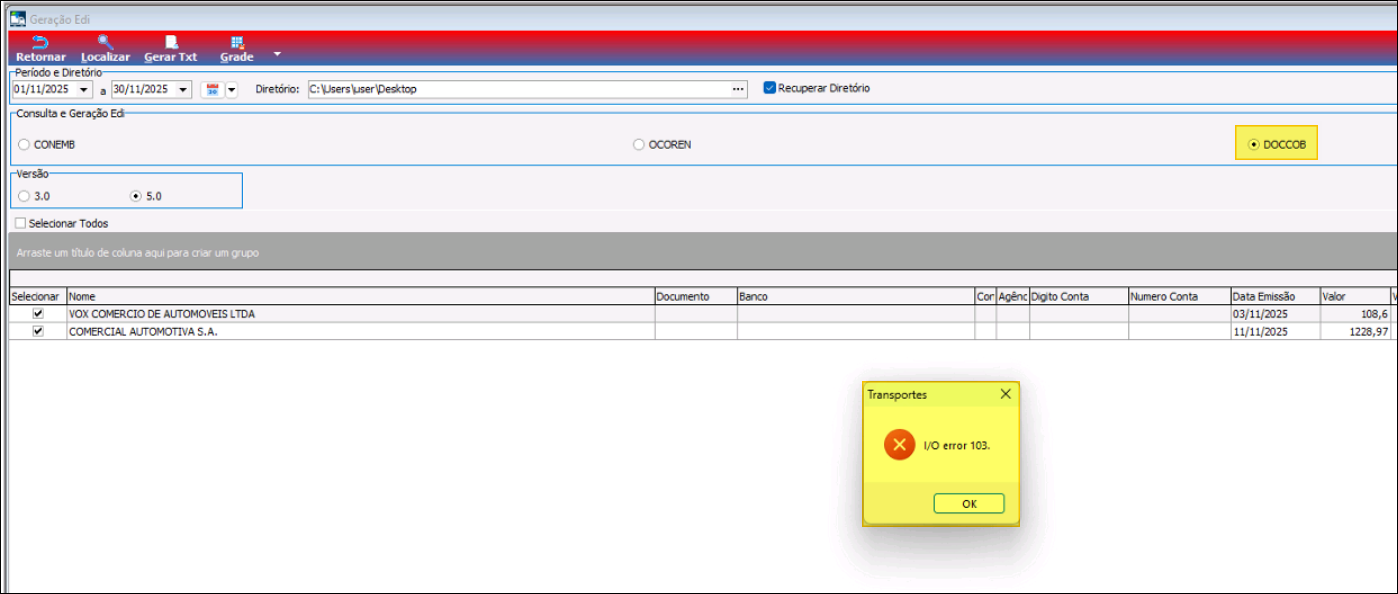Uncheck the VOX COMERCIO DE AUTOMOVEIS row

point(38,313)
